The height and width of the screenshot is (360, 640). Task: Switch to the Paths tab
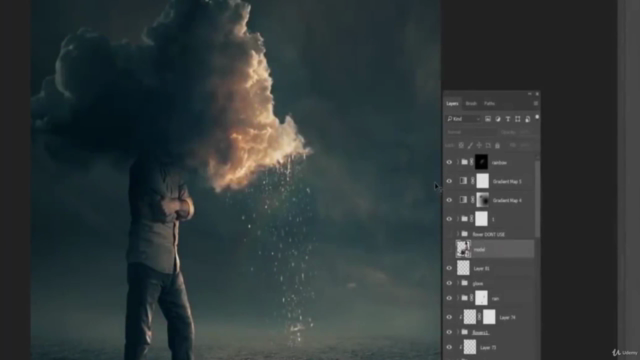coord(489,104)
